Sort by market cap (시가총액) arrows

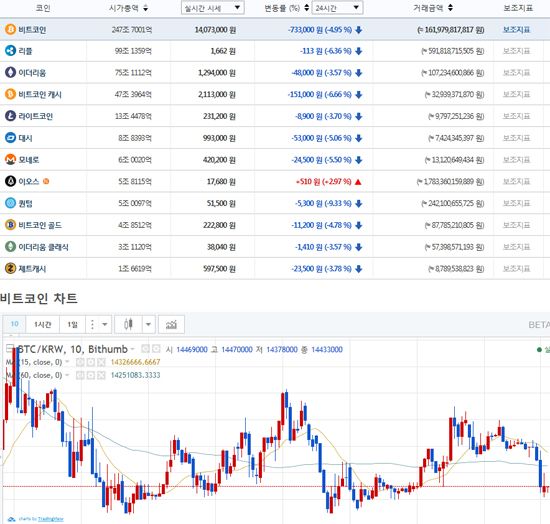[x=146, y=8]
